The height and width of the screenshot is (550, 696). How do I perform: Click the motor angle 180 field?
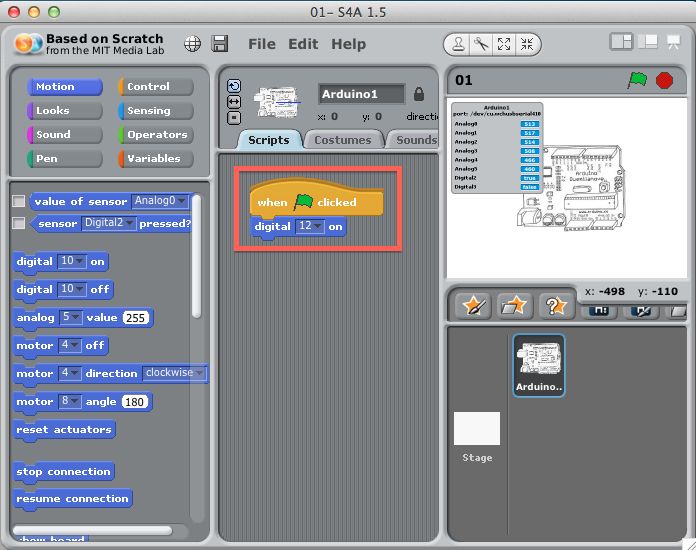click(134, 402)
